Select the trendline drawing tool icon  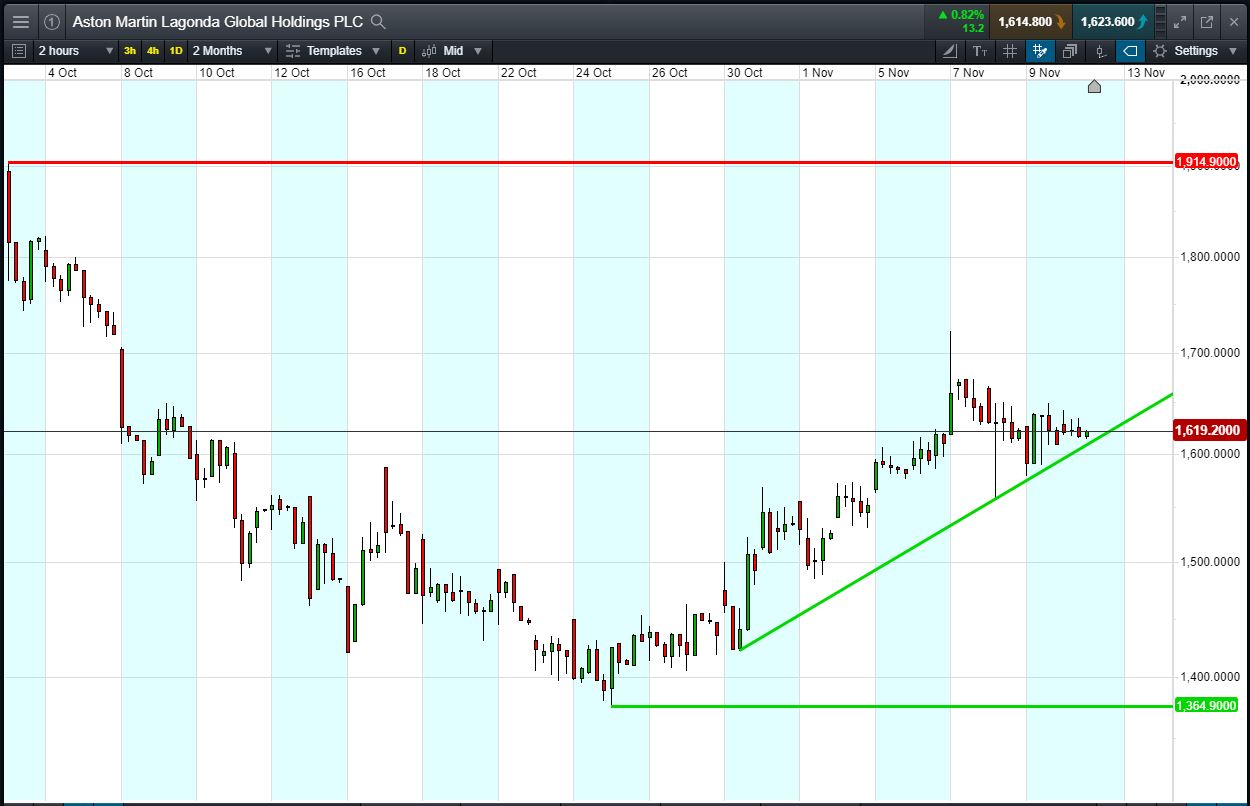point(950,50)
